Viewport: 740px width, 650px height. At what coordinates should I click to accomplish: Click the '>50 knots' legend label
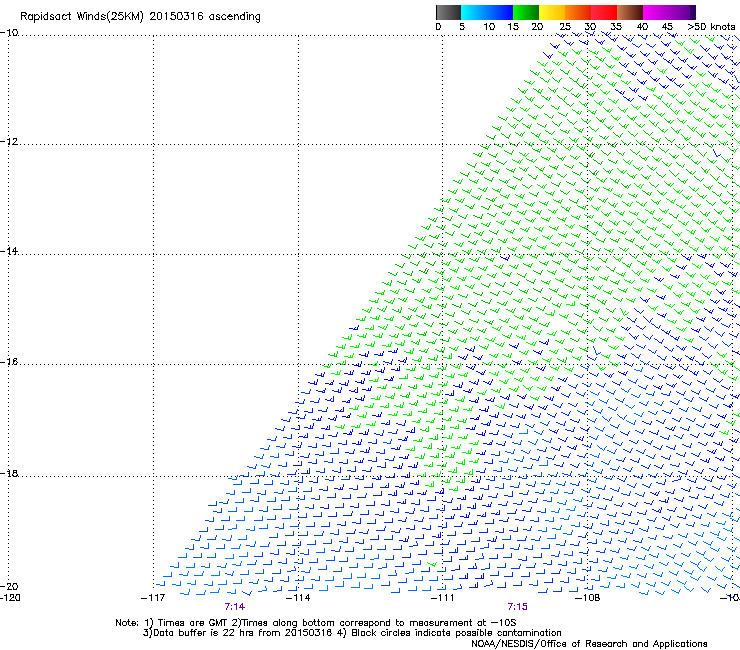point(711,27)
